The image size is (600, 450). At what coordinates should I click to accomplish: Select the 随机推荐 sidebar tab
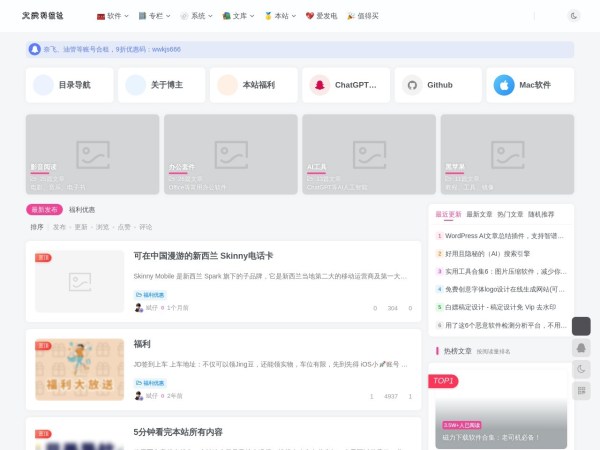541,214
